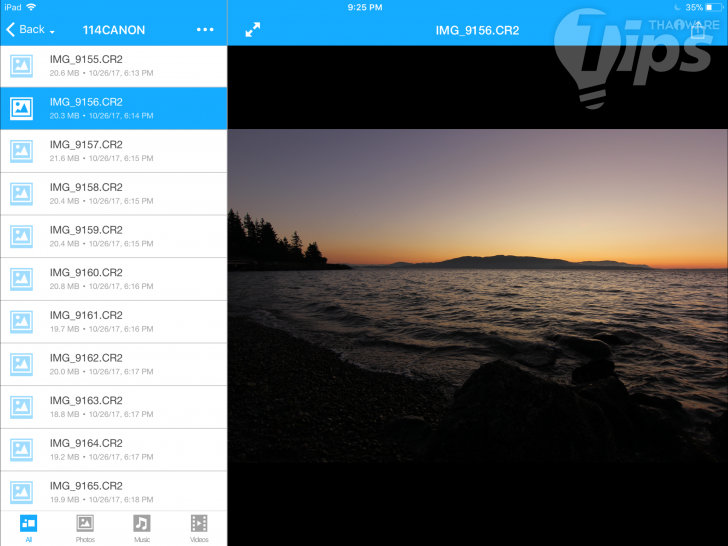This screenshot has height=546, width=728.
Task: Select the image icon for IMG_9165.CR2
Action: [21, 492]
